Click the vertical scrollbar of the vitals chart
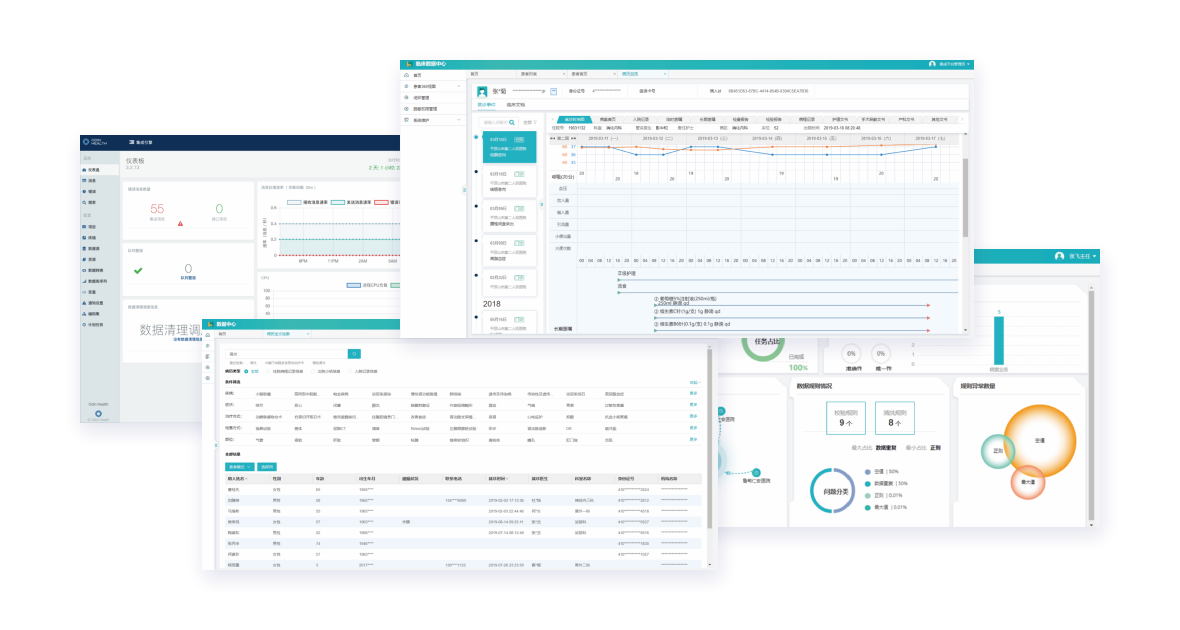 (x=965, y=190)
